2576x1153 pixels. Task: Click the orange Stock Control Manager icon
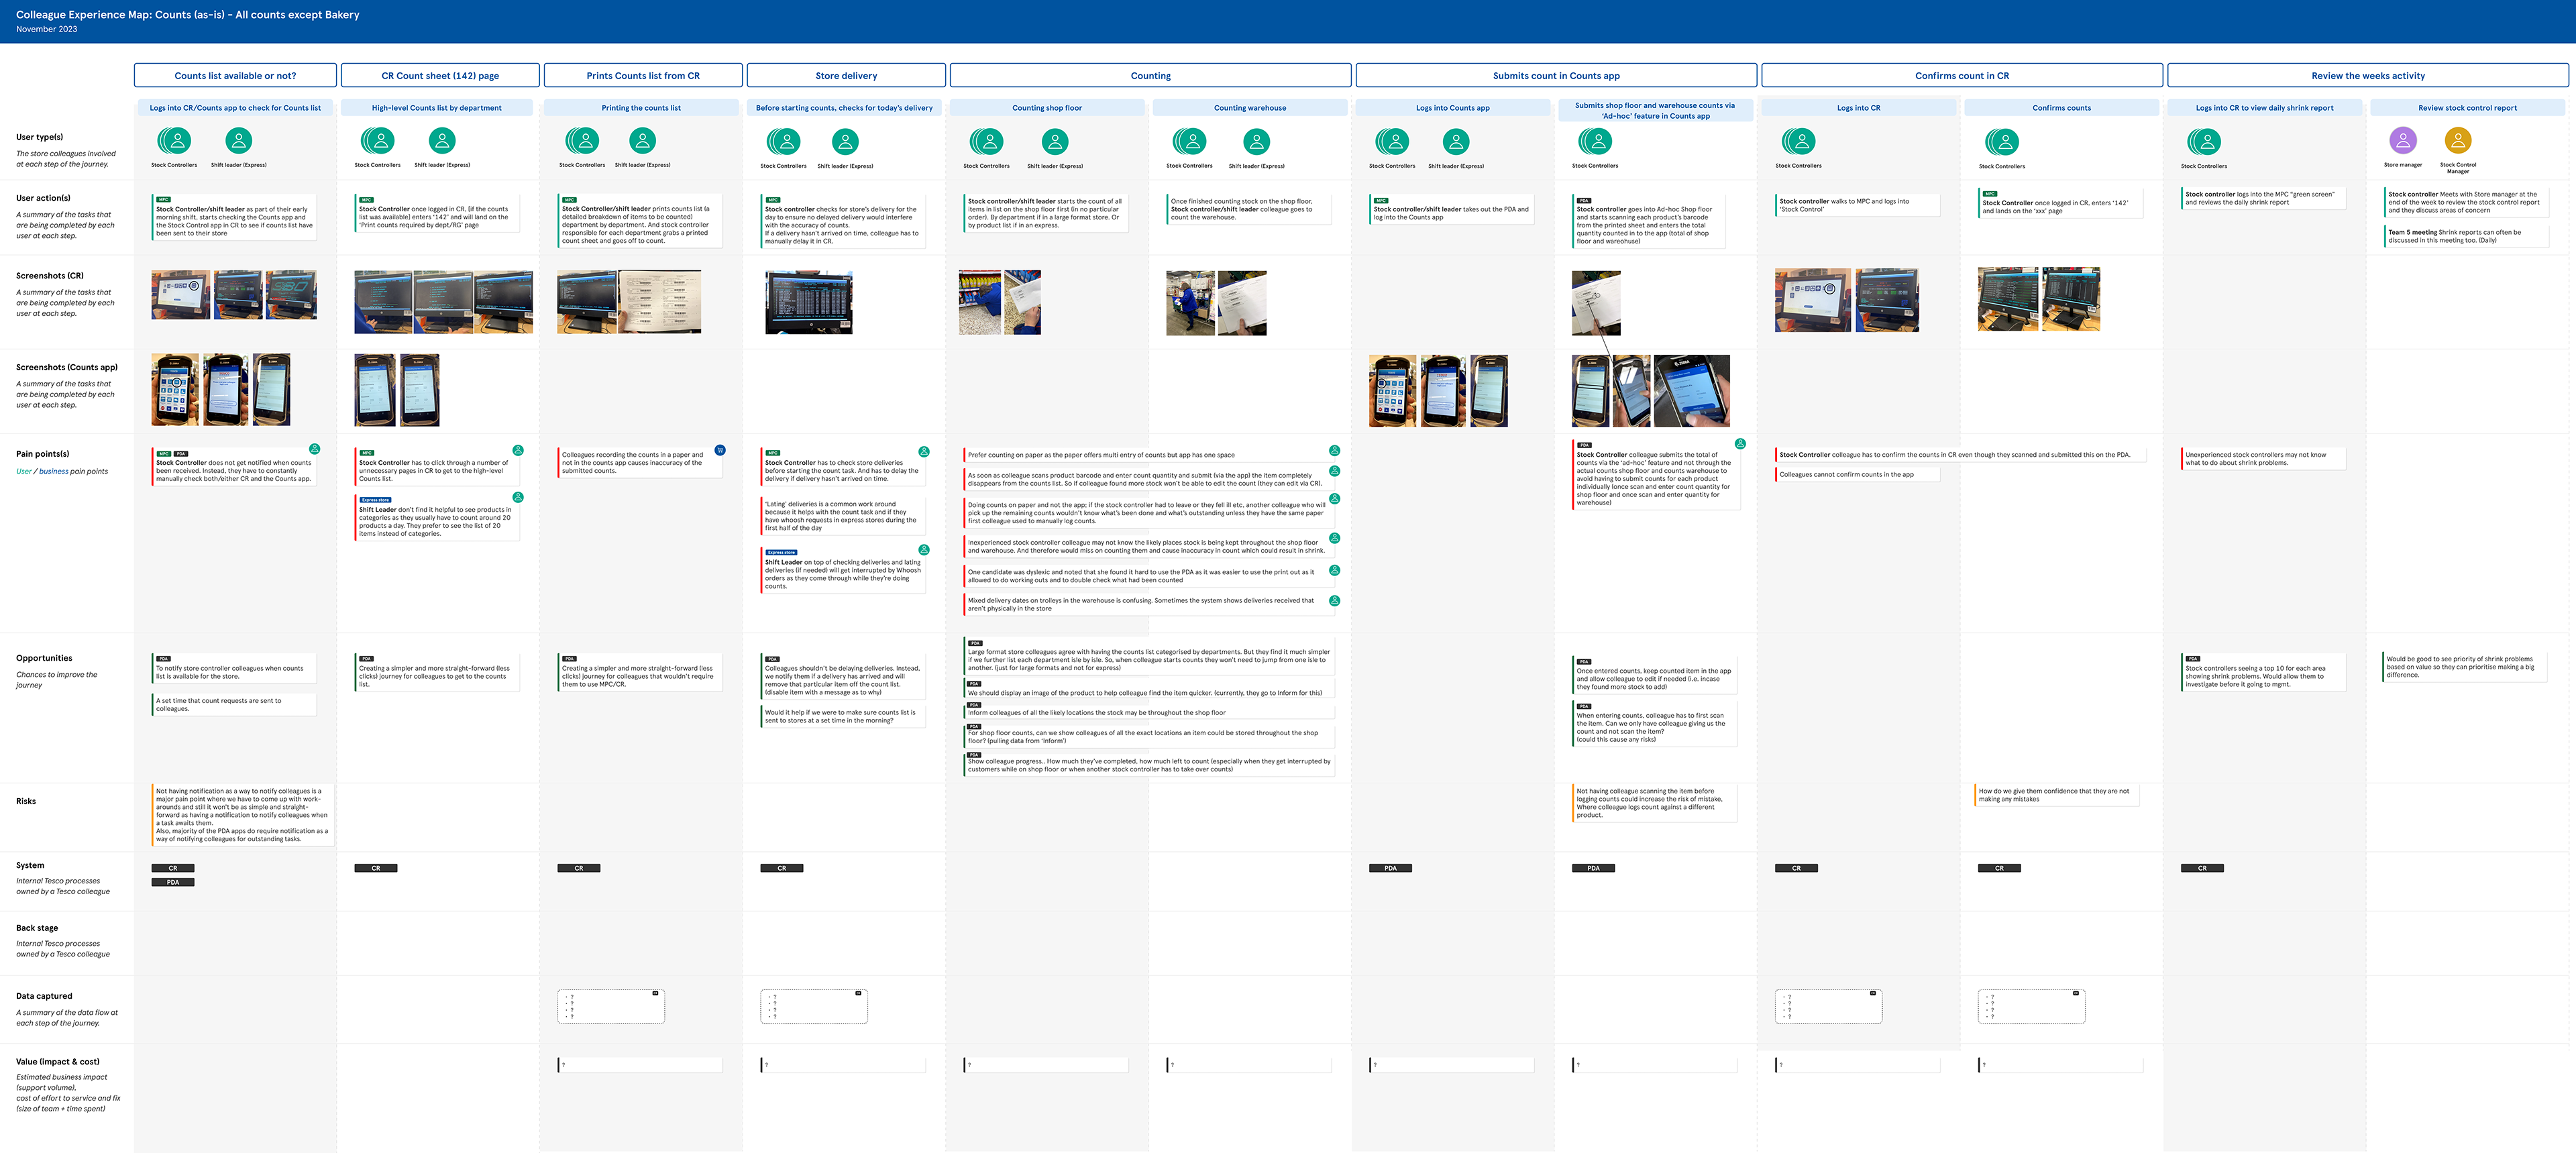pos(2457,140)
